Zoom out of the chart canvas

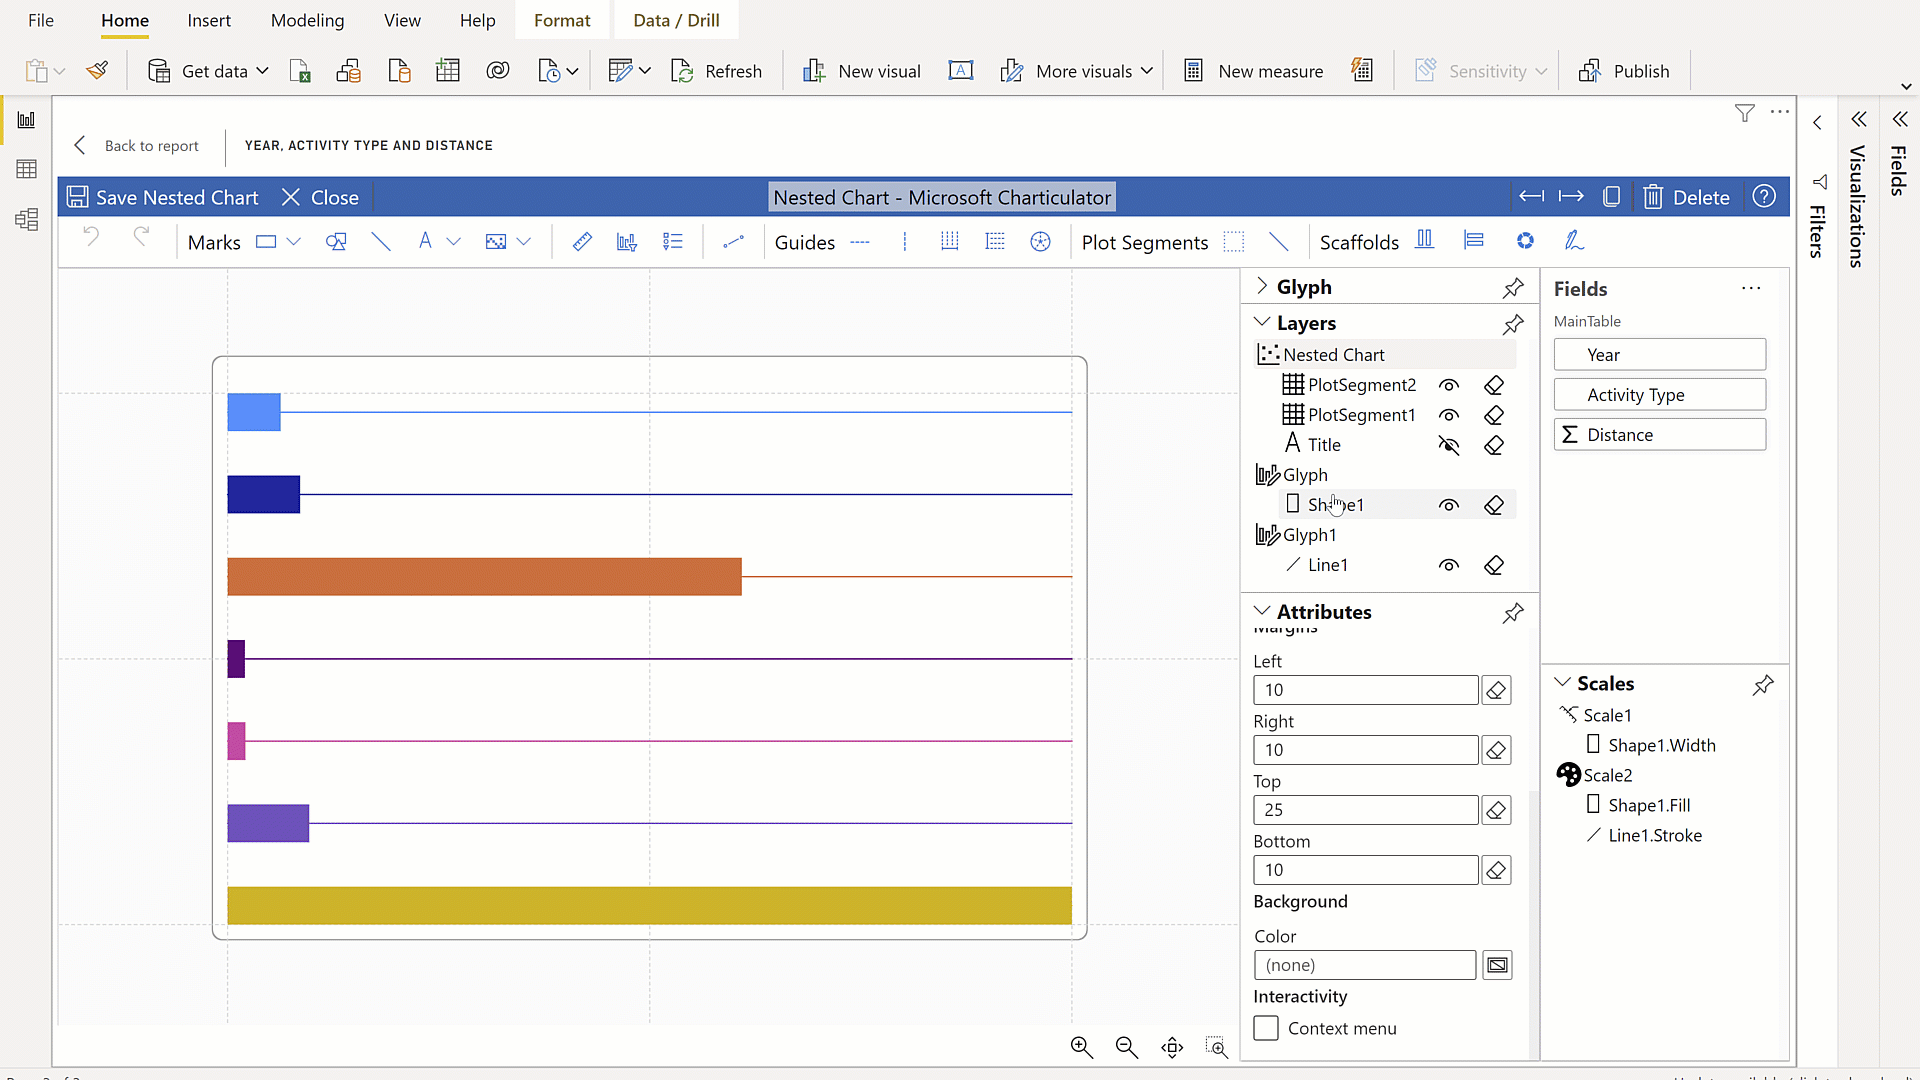coord(1126,1047)
